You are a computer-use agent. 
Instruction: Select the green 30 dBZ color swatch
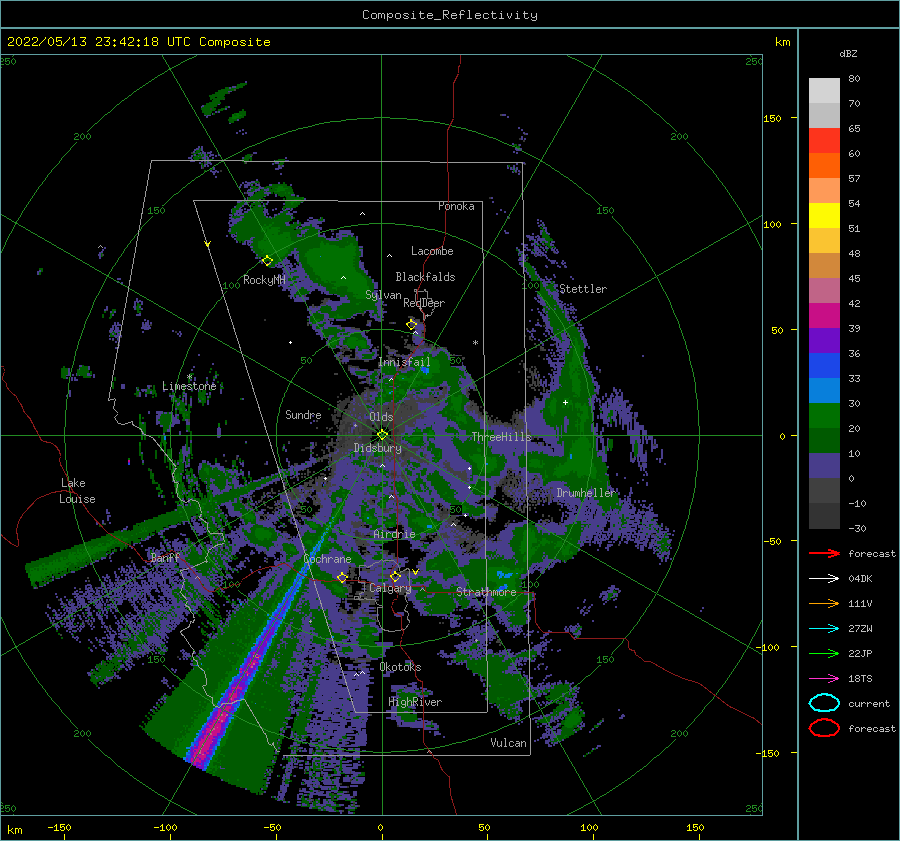(824, 416)
